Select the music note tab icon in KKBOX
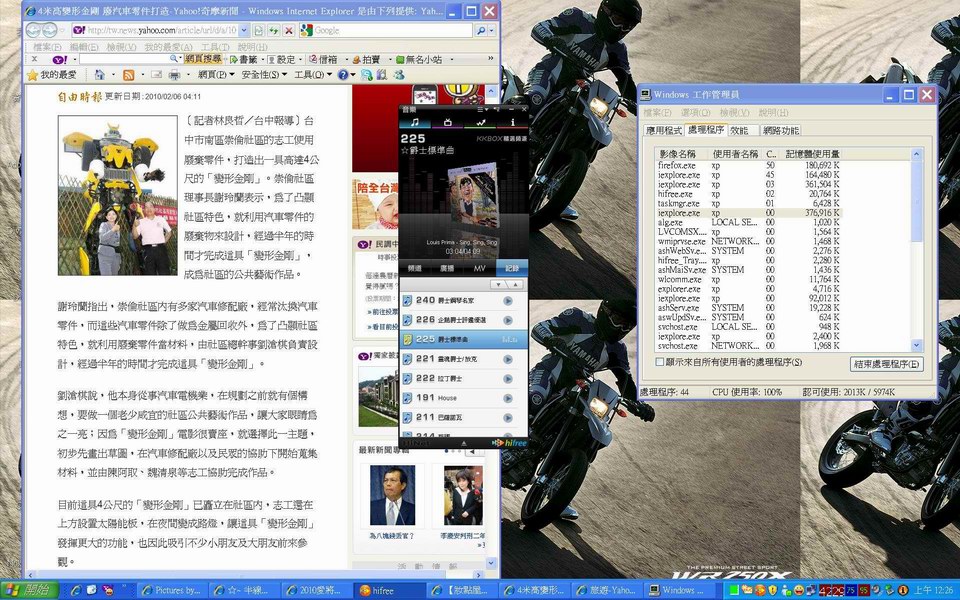 pos(414,122)
